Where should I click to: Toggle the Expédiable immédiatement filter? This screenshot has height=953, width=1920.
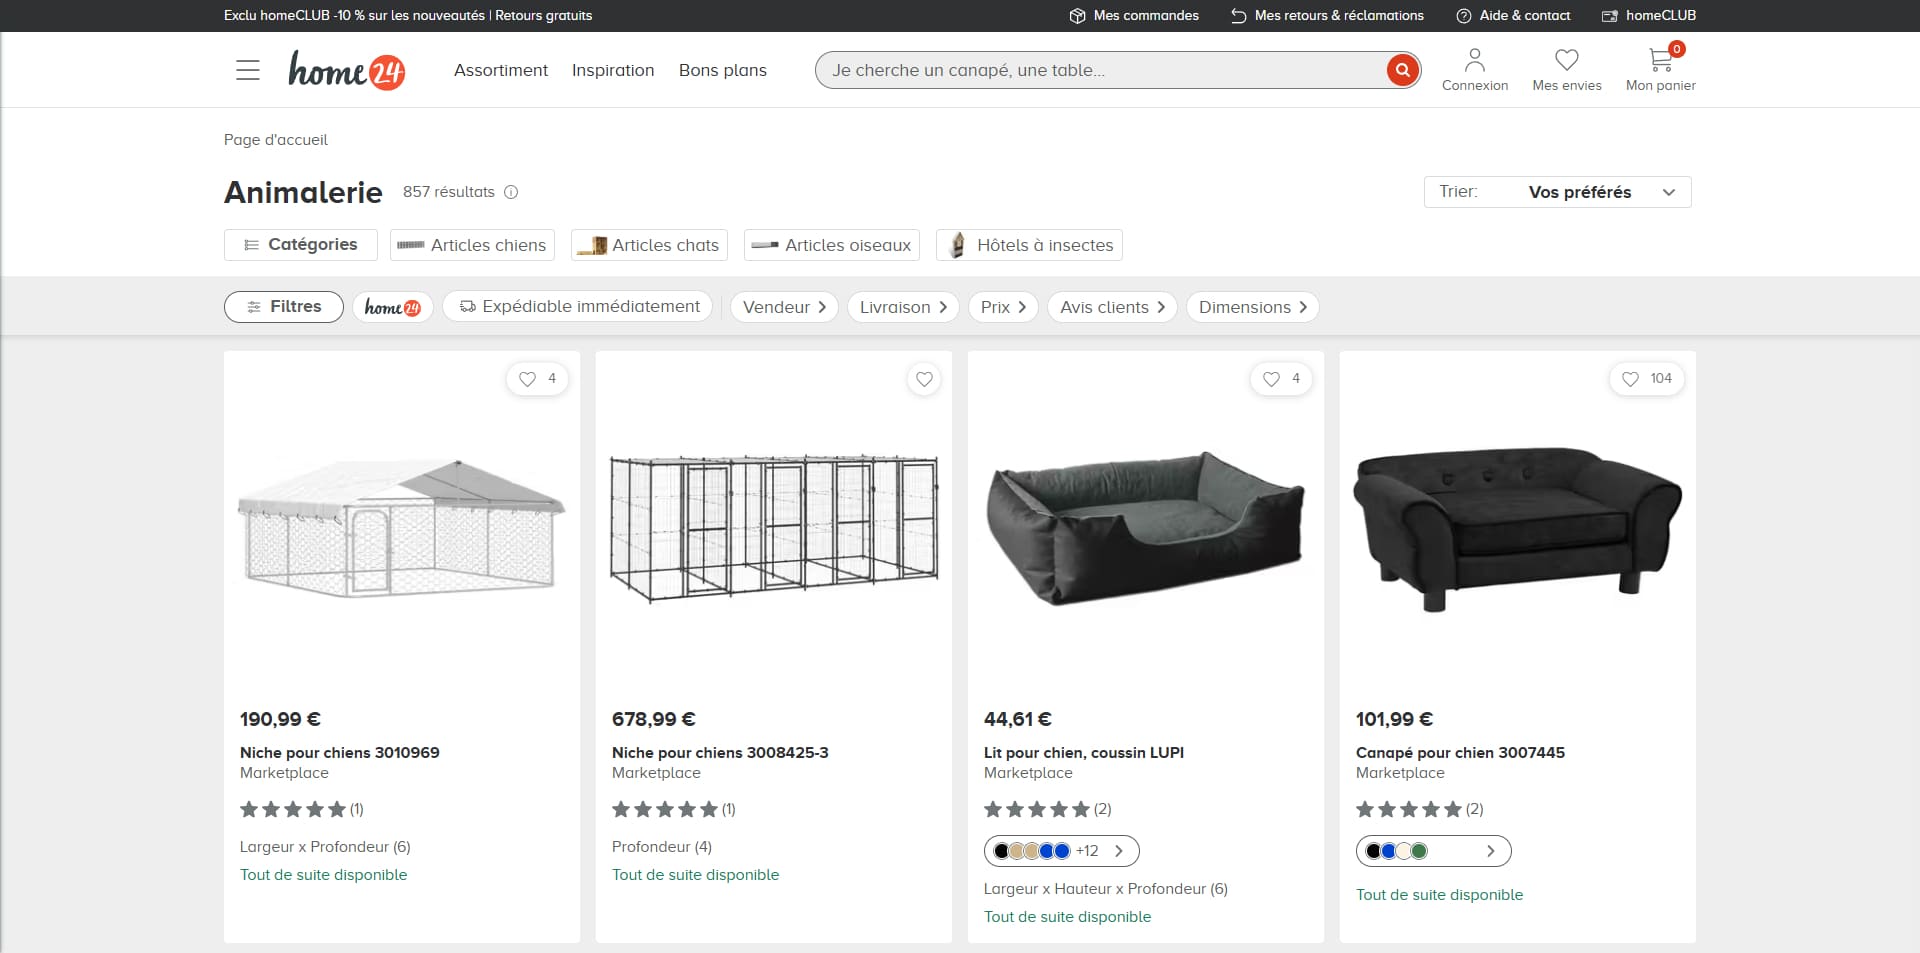click(x=578, y=307)
